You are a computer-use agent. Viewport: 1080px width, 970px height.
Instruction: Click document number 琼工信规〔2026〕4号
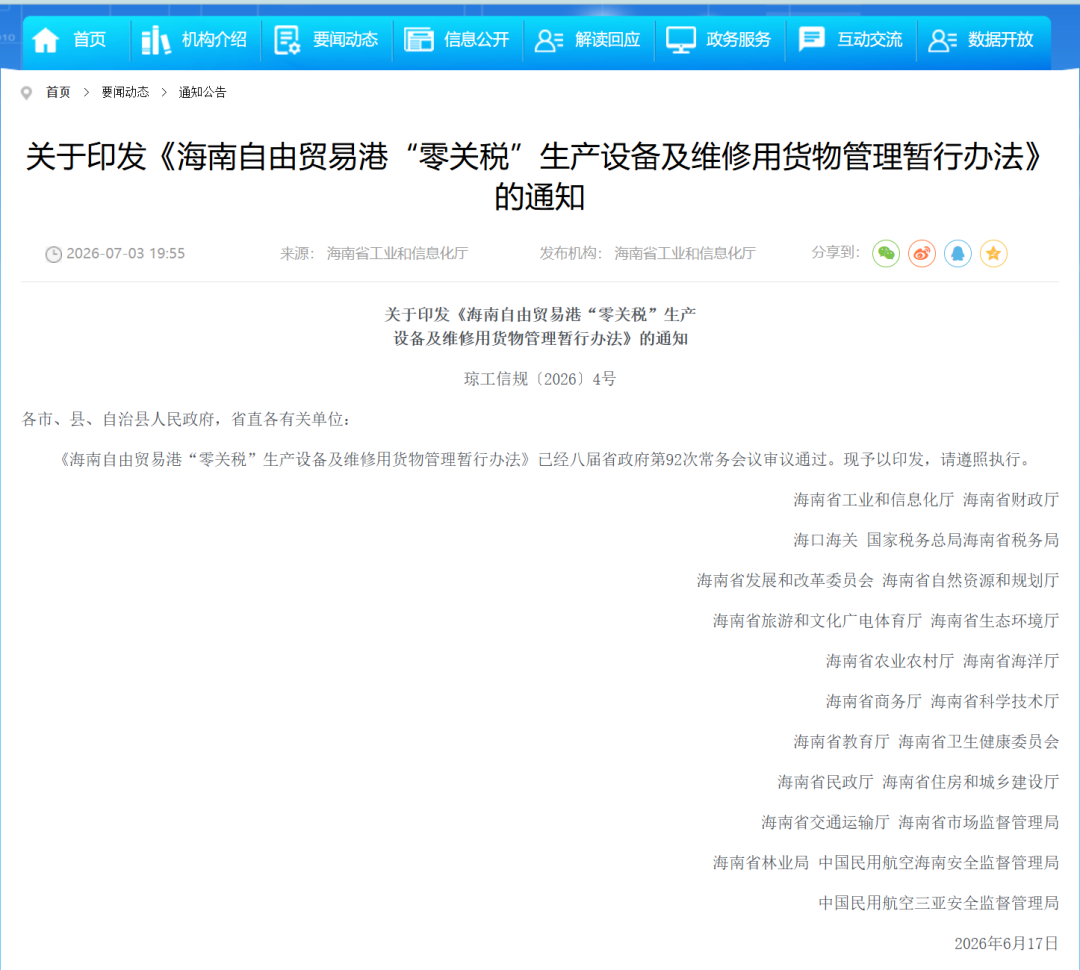[x=540, y=379]
